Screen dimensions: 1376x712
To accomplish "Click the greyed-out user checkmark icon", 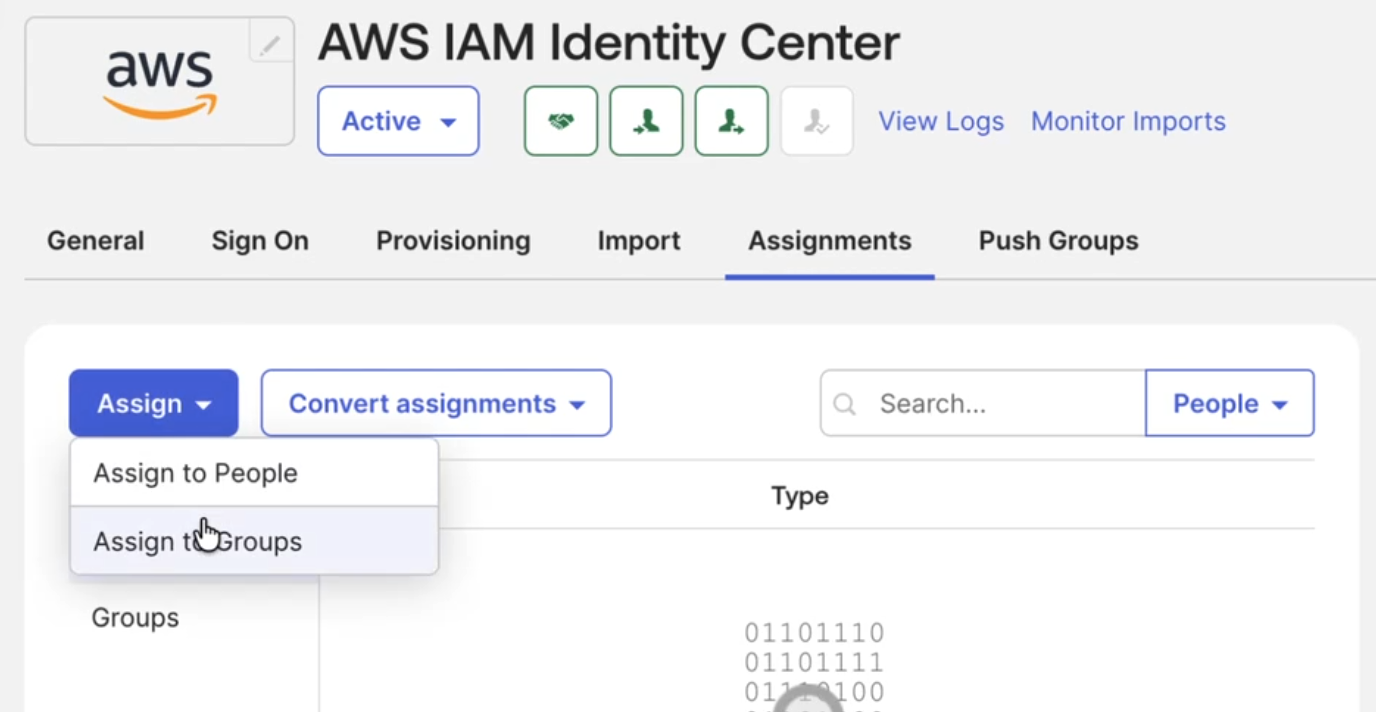I will coord(817,121).
